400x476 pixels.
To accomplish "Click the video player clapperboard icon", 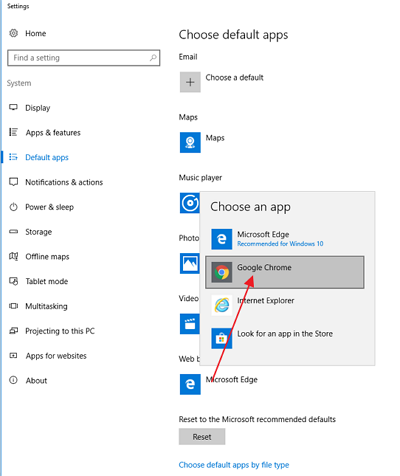I will 190,324.
